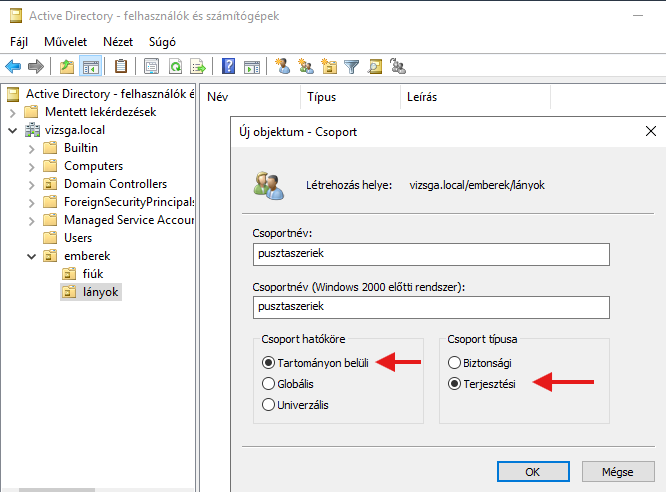The width and height of the screenshot is (666, 492).
Task: Click the up one level folder icon
Action: coord(67,67)
